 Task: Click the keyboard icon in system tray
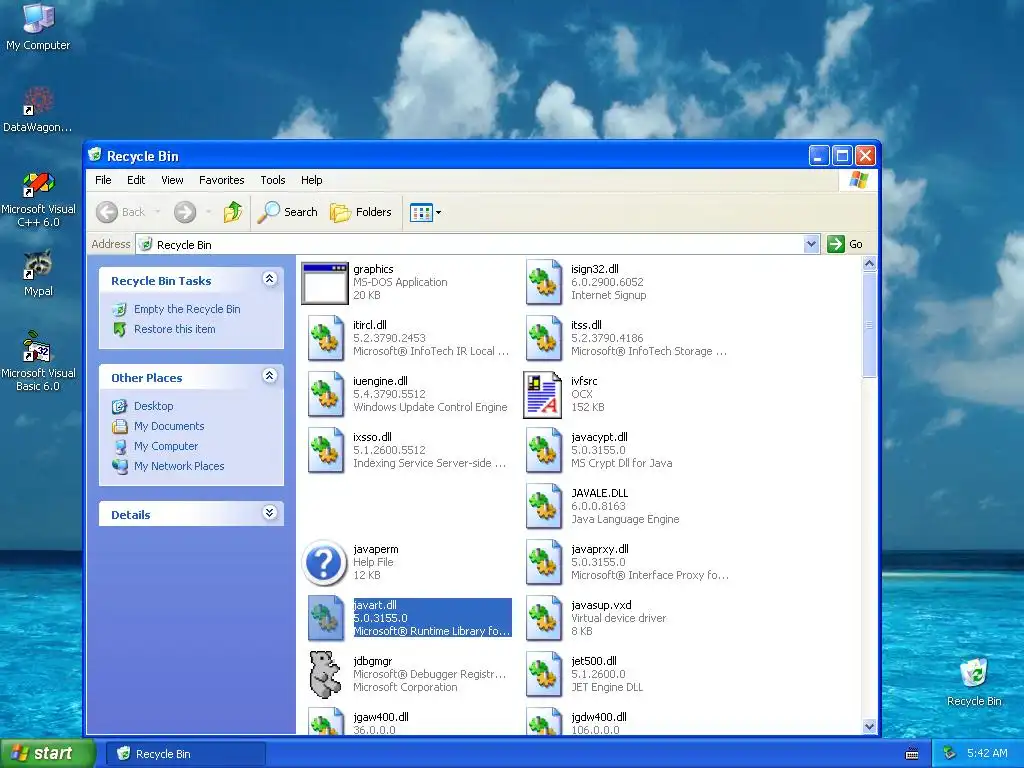point(912,754)
